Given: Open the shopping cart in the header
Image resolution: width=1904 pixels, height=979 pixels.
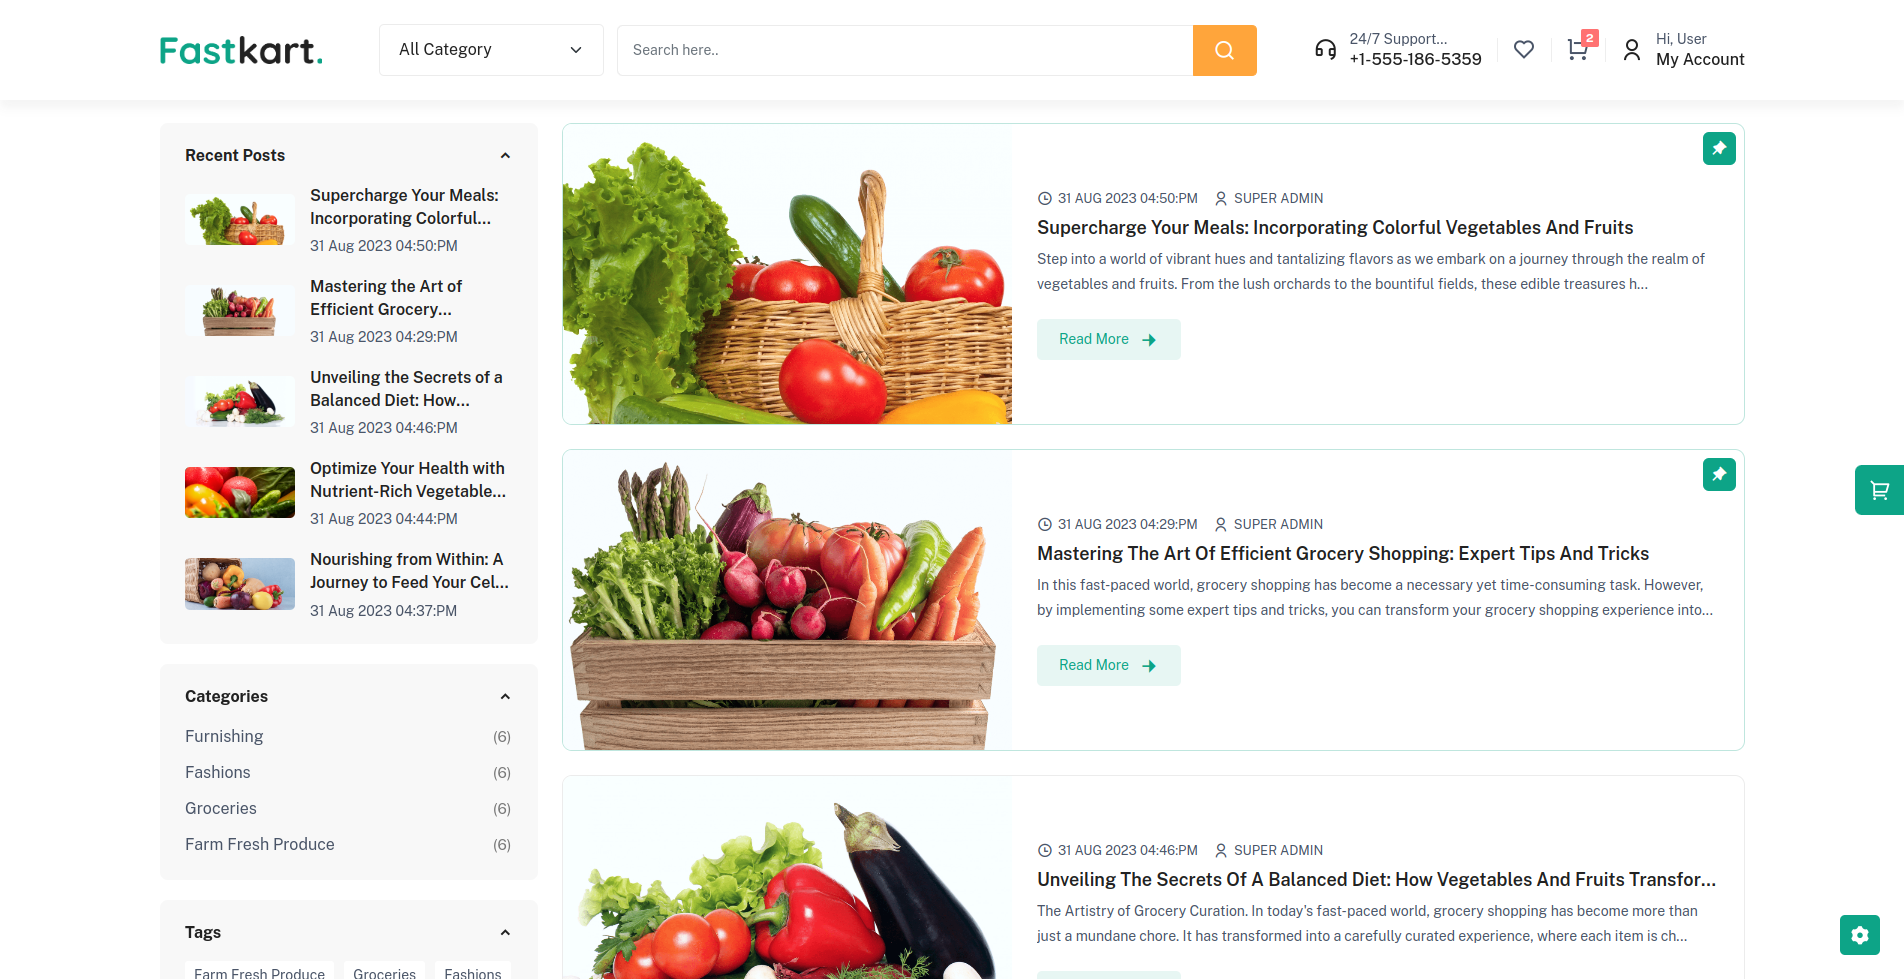Looking at the screenshot, I should pos(1578,49).
